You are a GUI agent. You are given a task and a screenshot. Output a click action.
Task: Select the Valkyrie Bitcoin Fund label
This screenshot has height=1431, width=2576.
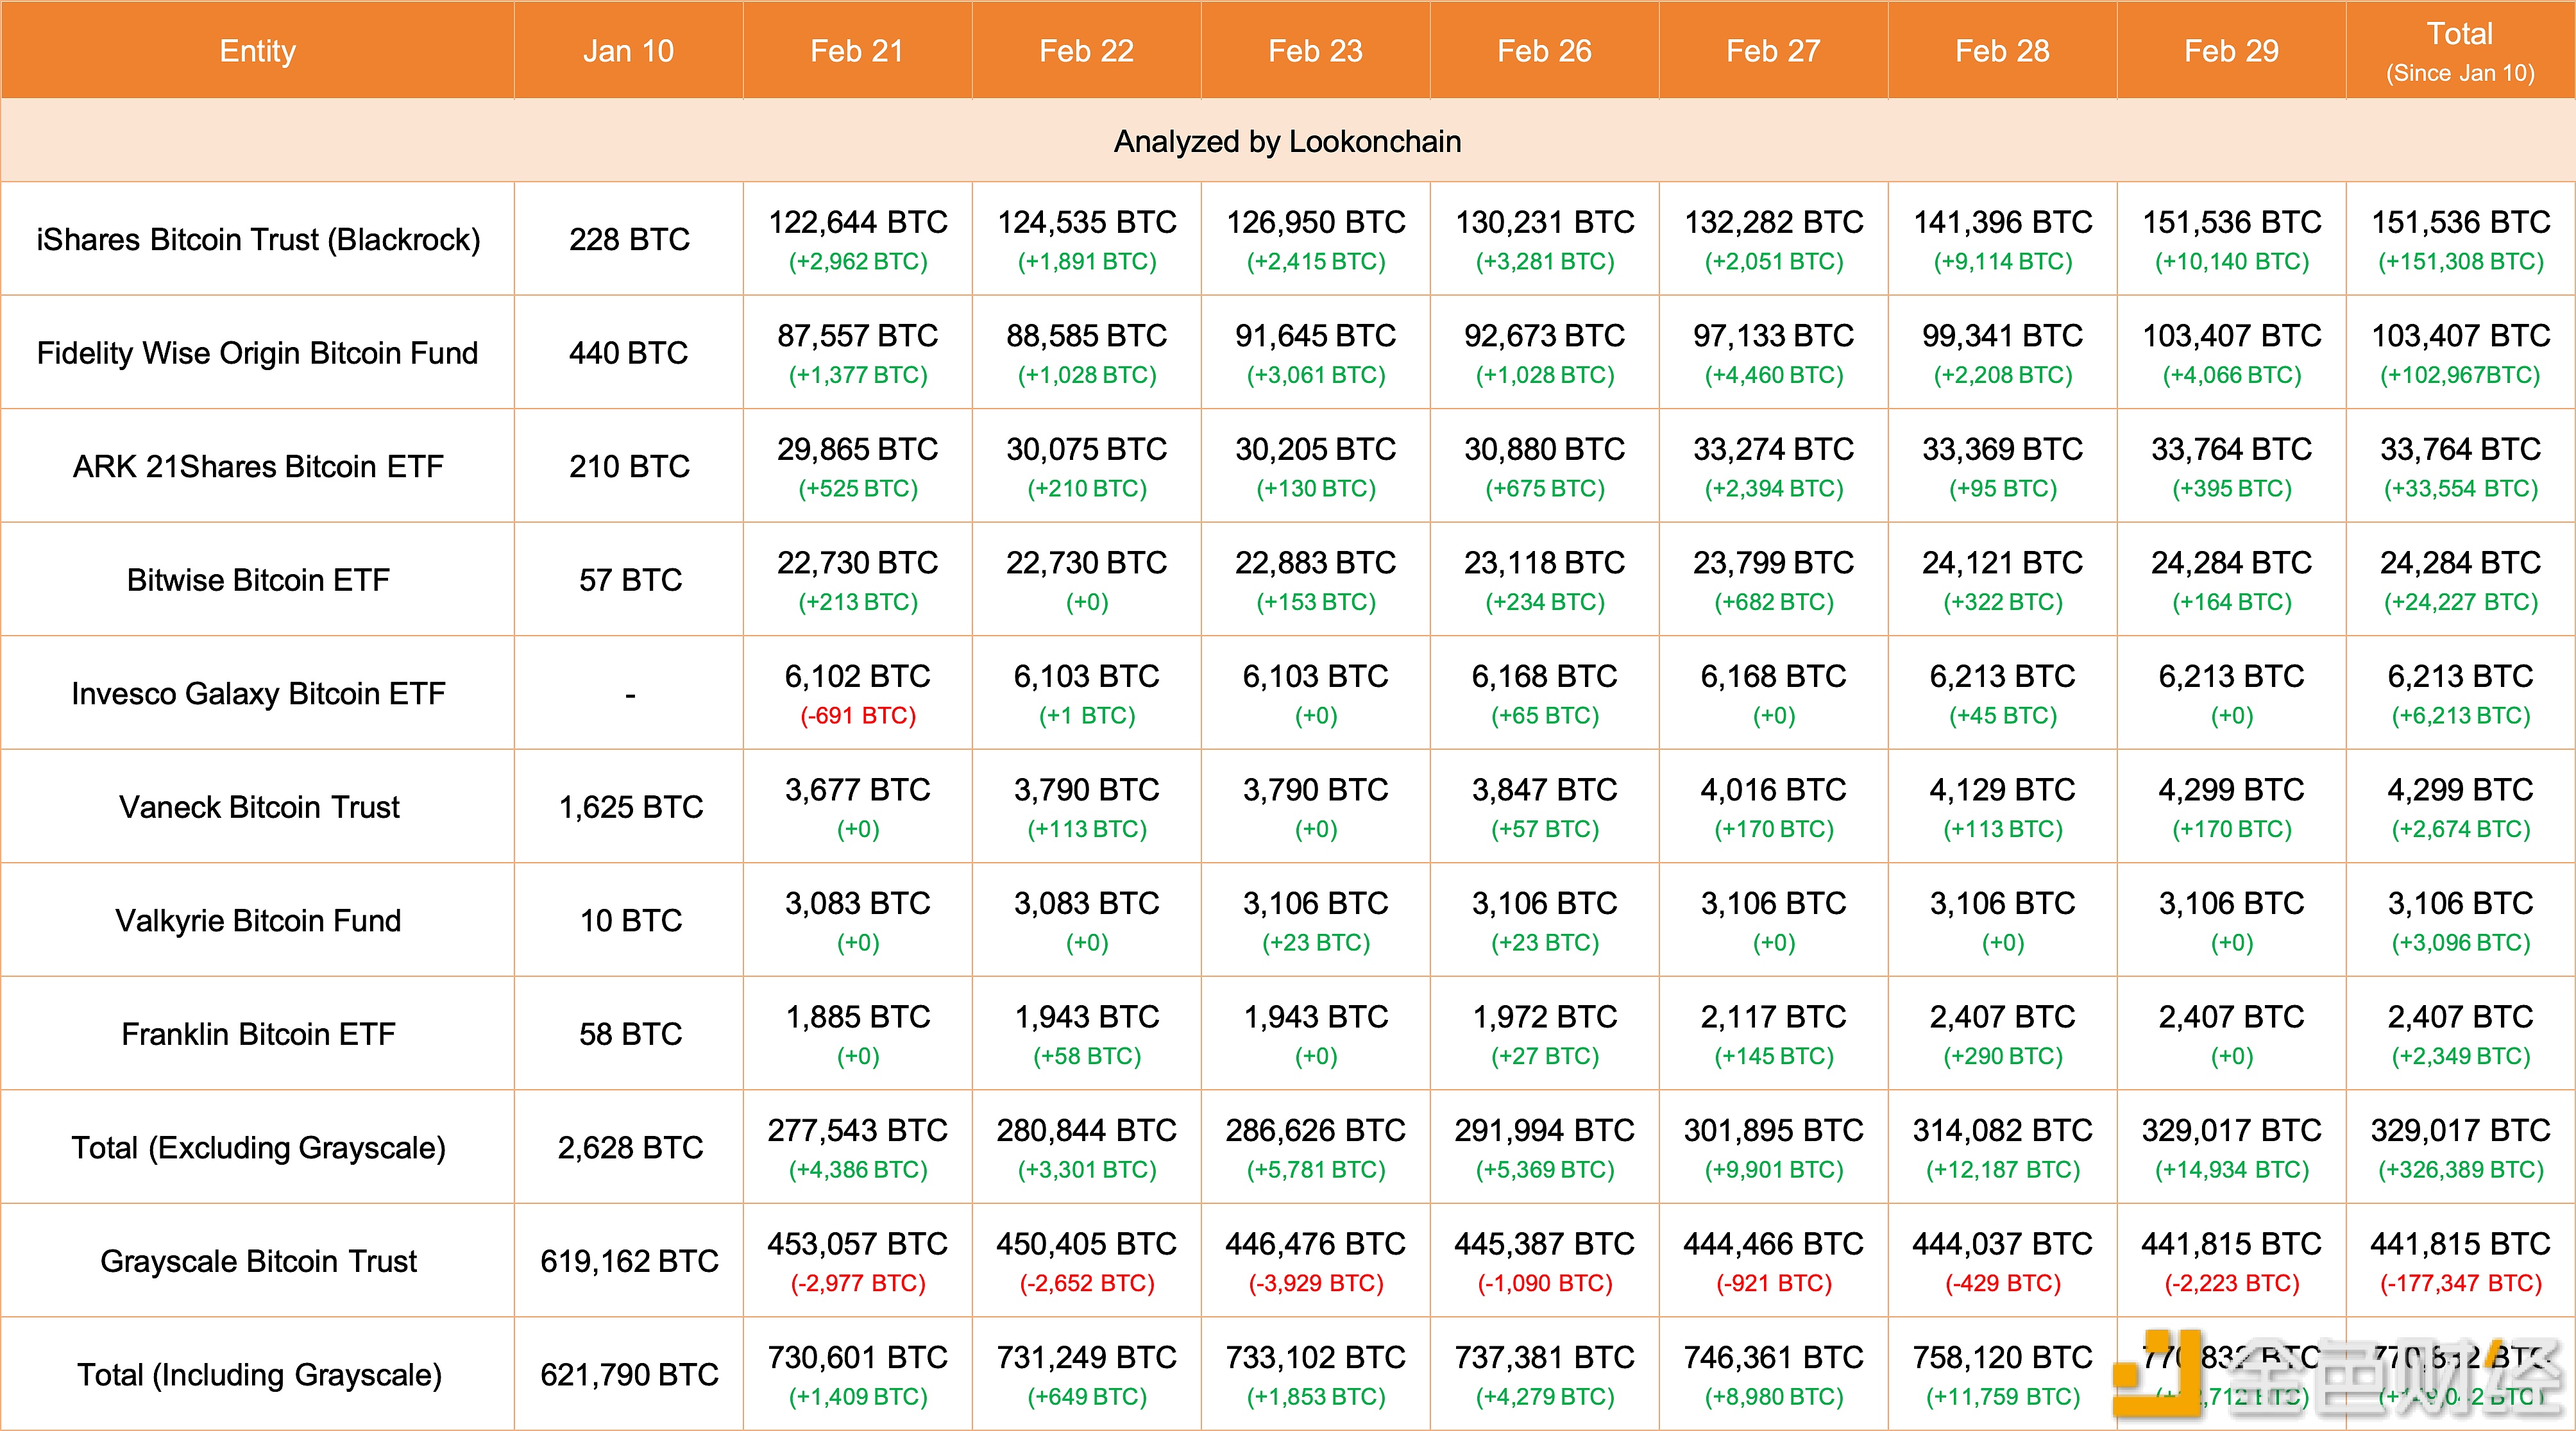click(x=258, y=920)
